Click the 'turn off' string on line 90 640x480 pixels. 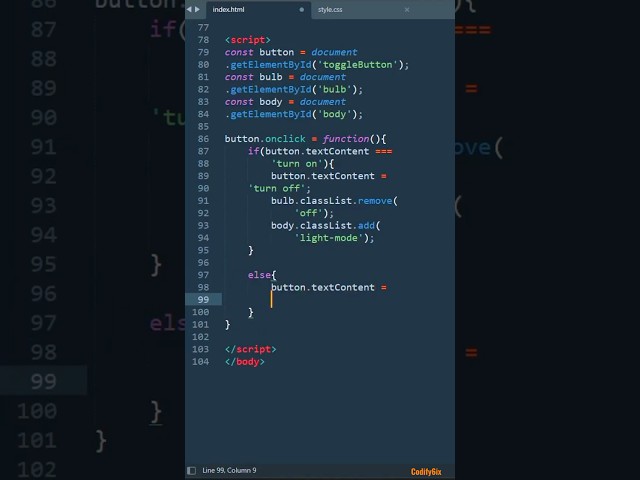[x=276, y=189]
